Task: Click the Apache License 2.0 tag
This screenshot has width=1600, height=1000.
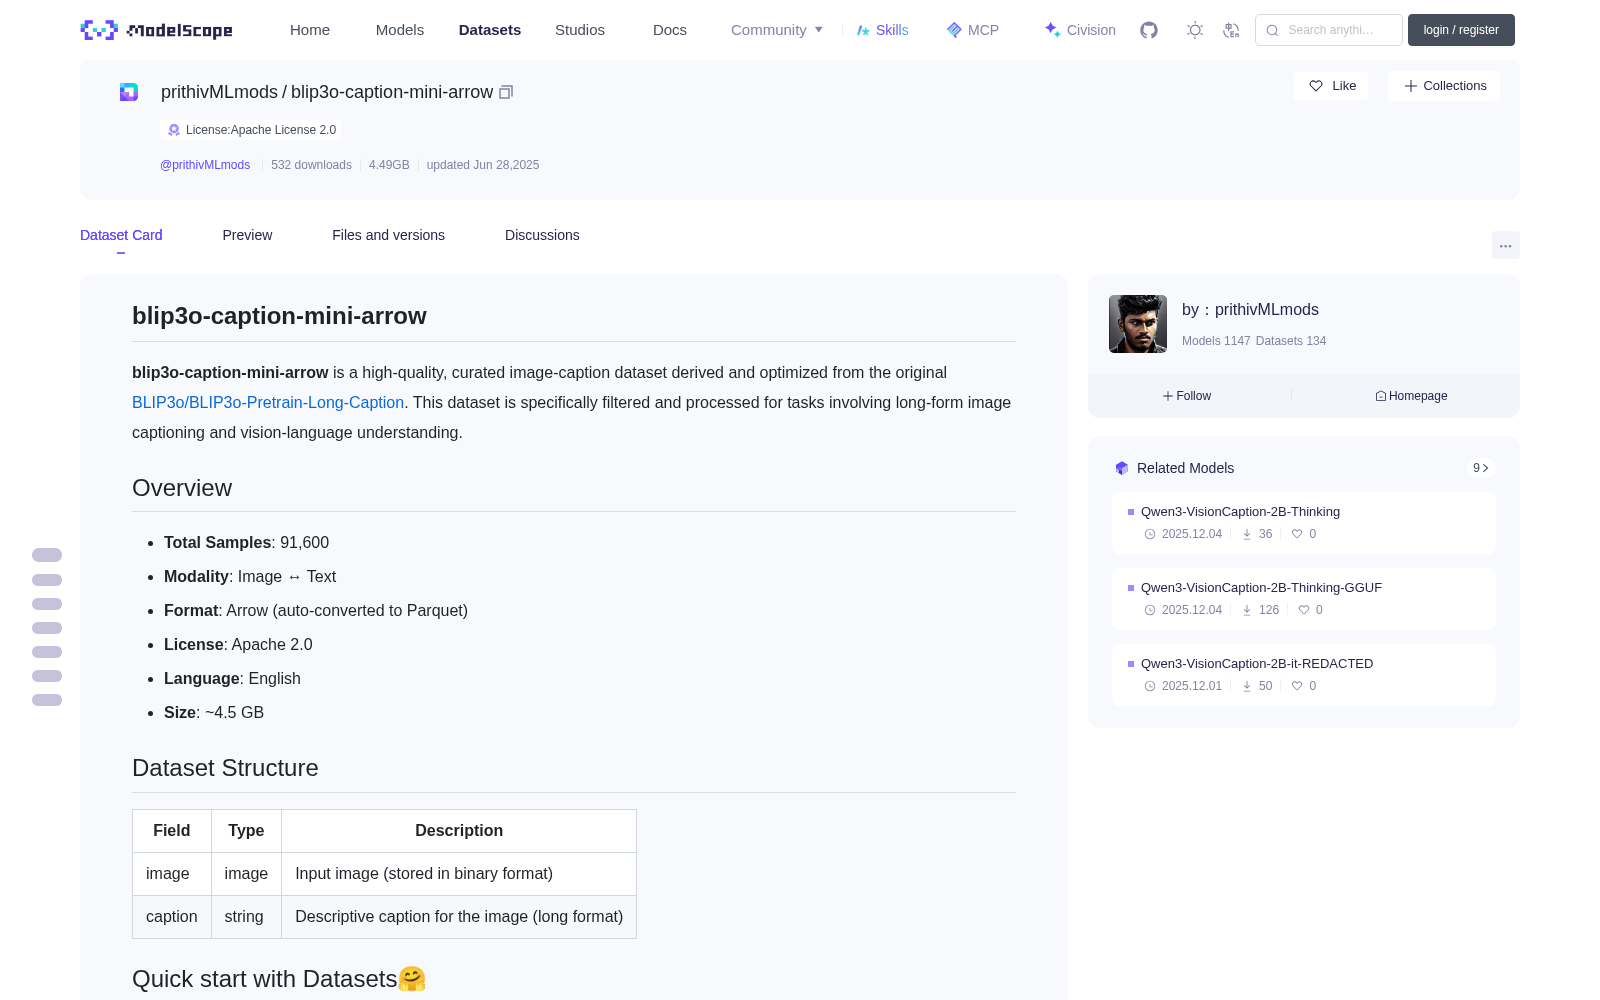Action: point(251,130)
